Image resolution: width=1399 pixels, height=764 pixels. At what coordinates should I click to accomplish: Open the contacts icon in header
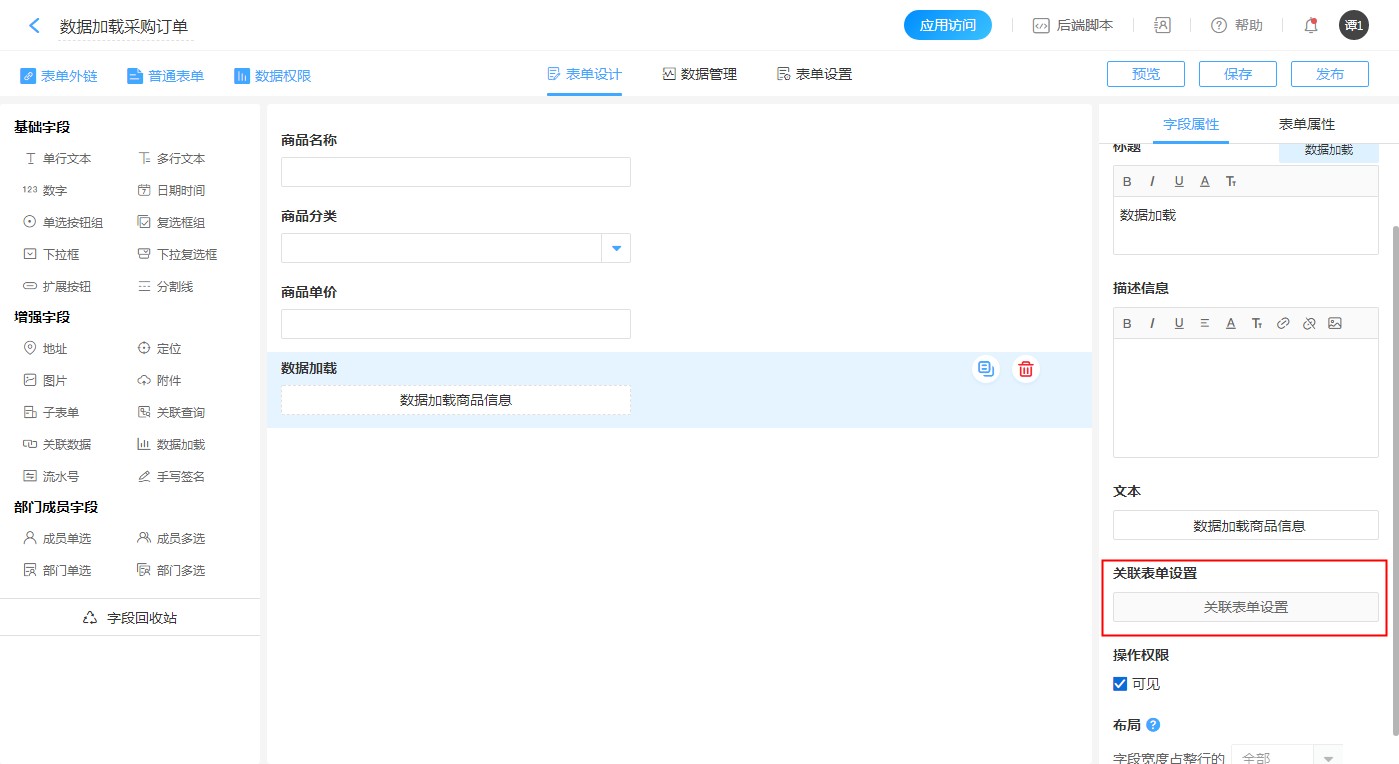point(1162,26)
